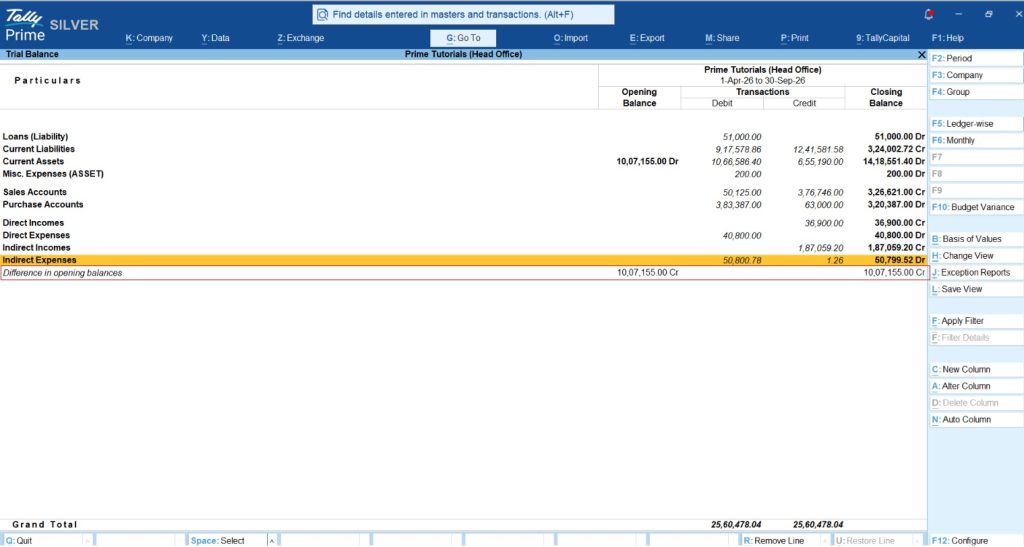
Task: Click Grand Total debit 25,60,478.04
Action: click(x=736, y=524)
